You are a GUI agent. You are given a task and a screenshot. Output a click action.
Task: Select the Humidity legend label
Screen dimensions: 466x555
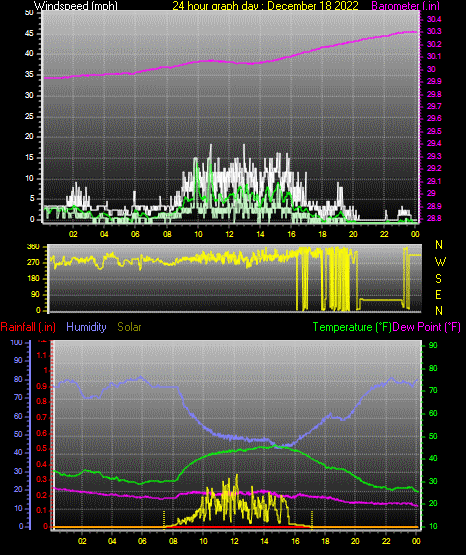[x=86, y=327]
